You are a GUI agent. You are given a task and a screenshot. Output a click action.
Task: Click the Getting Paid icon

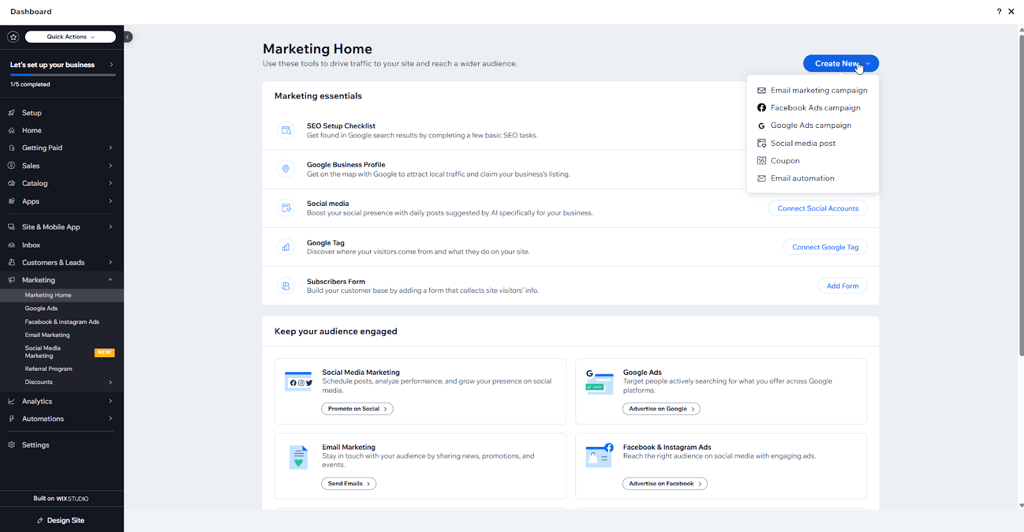[x=11, y=148]
